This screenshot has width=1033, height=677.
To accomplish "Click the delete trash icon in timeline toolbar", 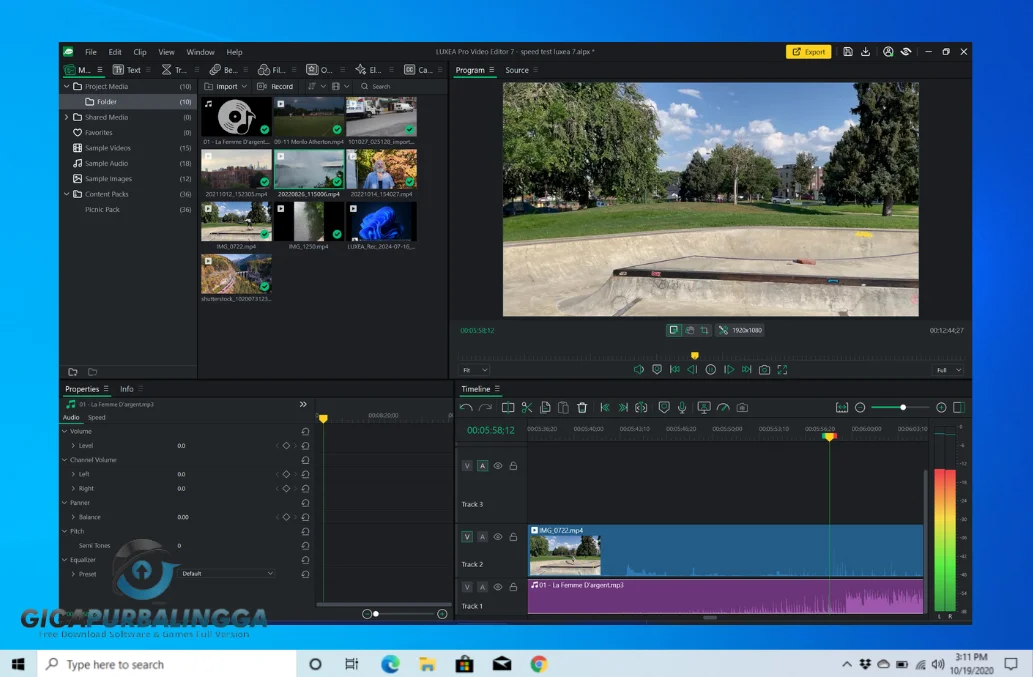I will pos(581,407).
